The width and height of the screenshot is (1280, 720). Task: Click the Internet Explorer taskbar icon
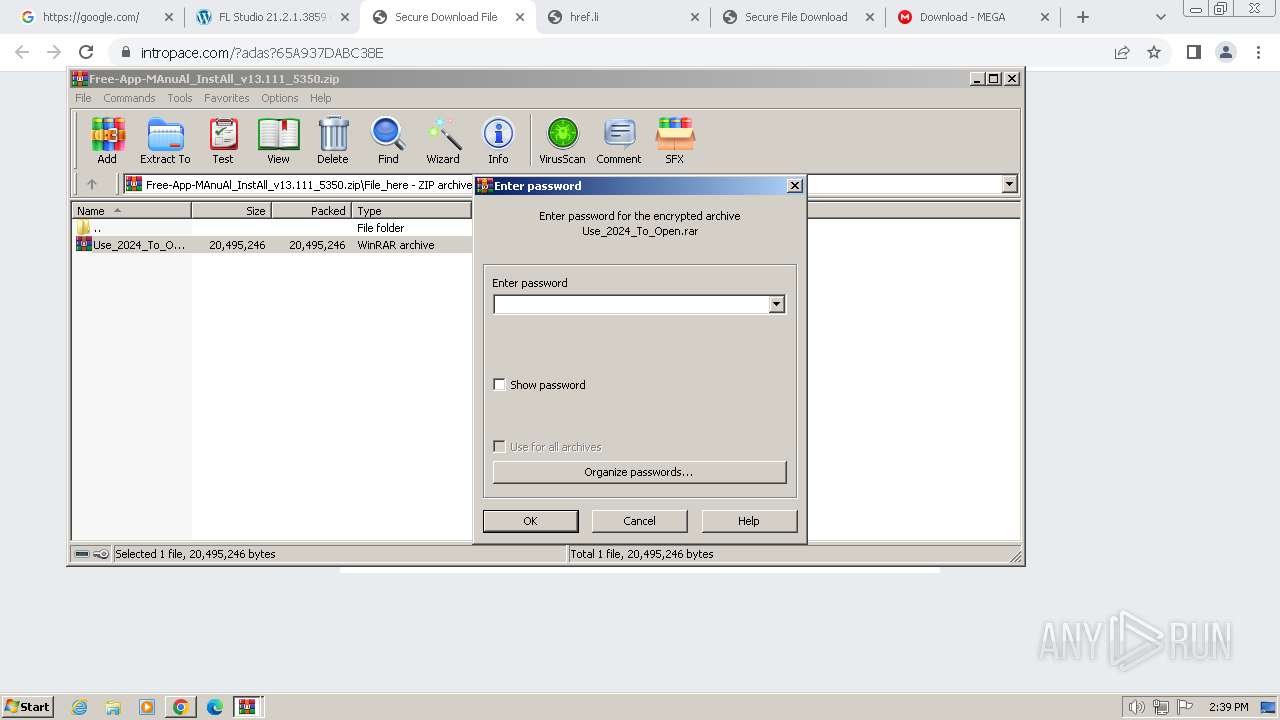[80, 707]
